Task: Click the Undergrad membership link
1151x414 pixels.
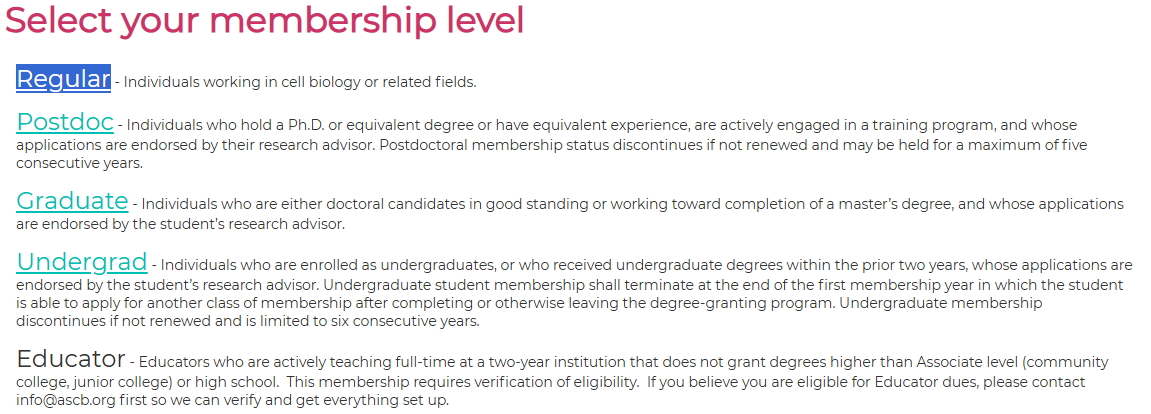Action: coord(82,263)
